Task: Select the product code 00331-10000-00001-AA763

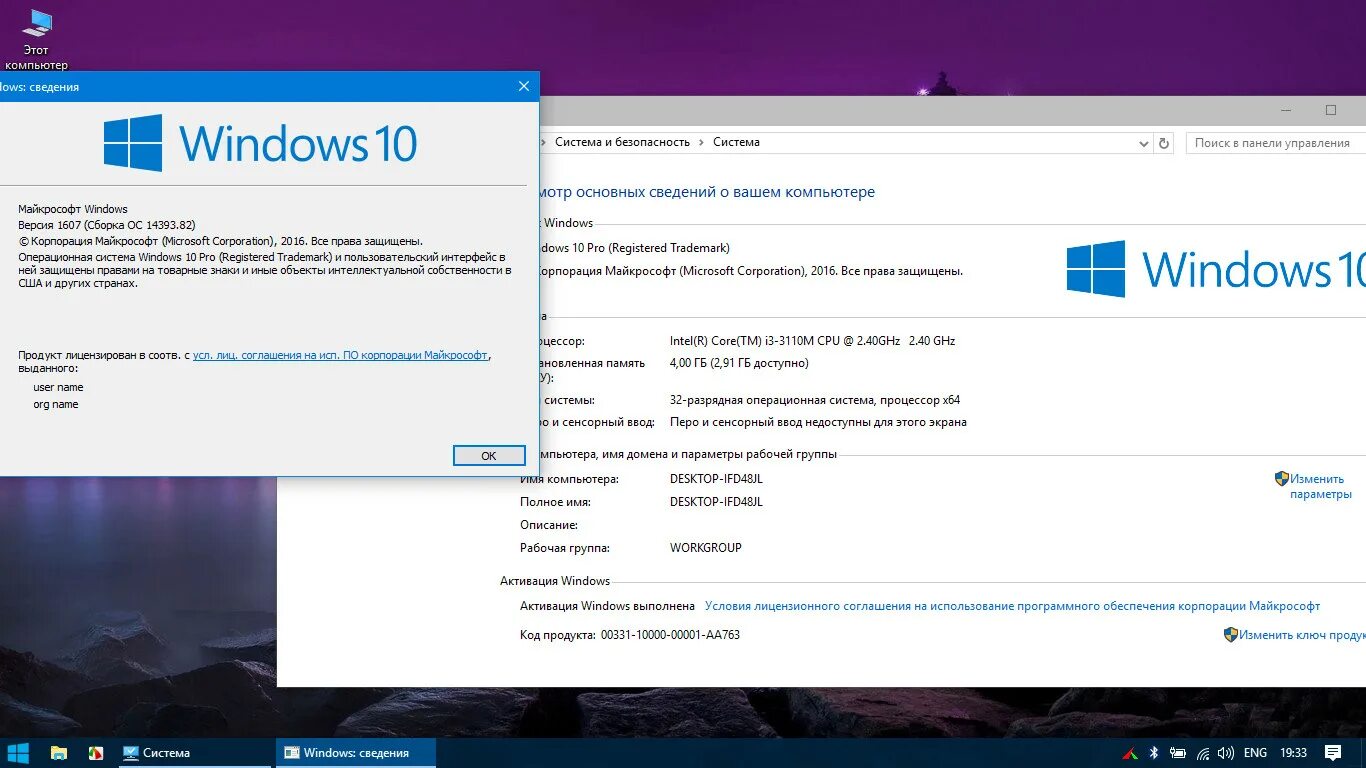Action: pos(670,635)
